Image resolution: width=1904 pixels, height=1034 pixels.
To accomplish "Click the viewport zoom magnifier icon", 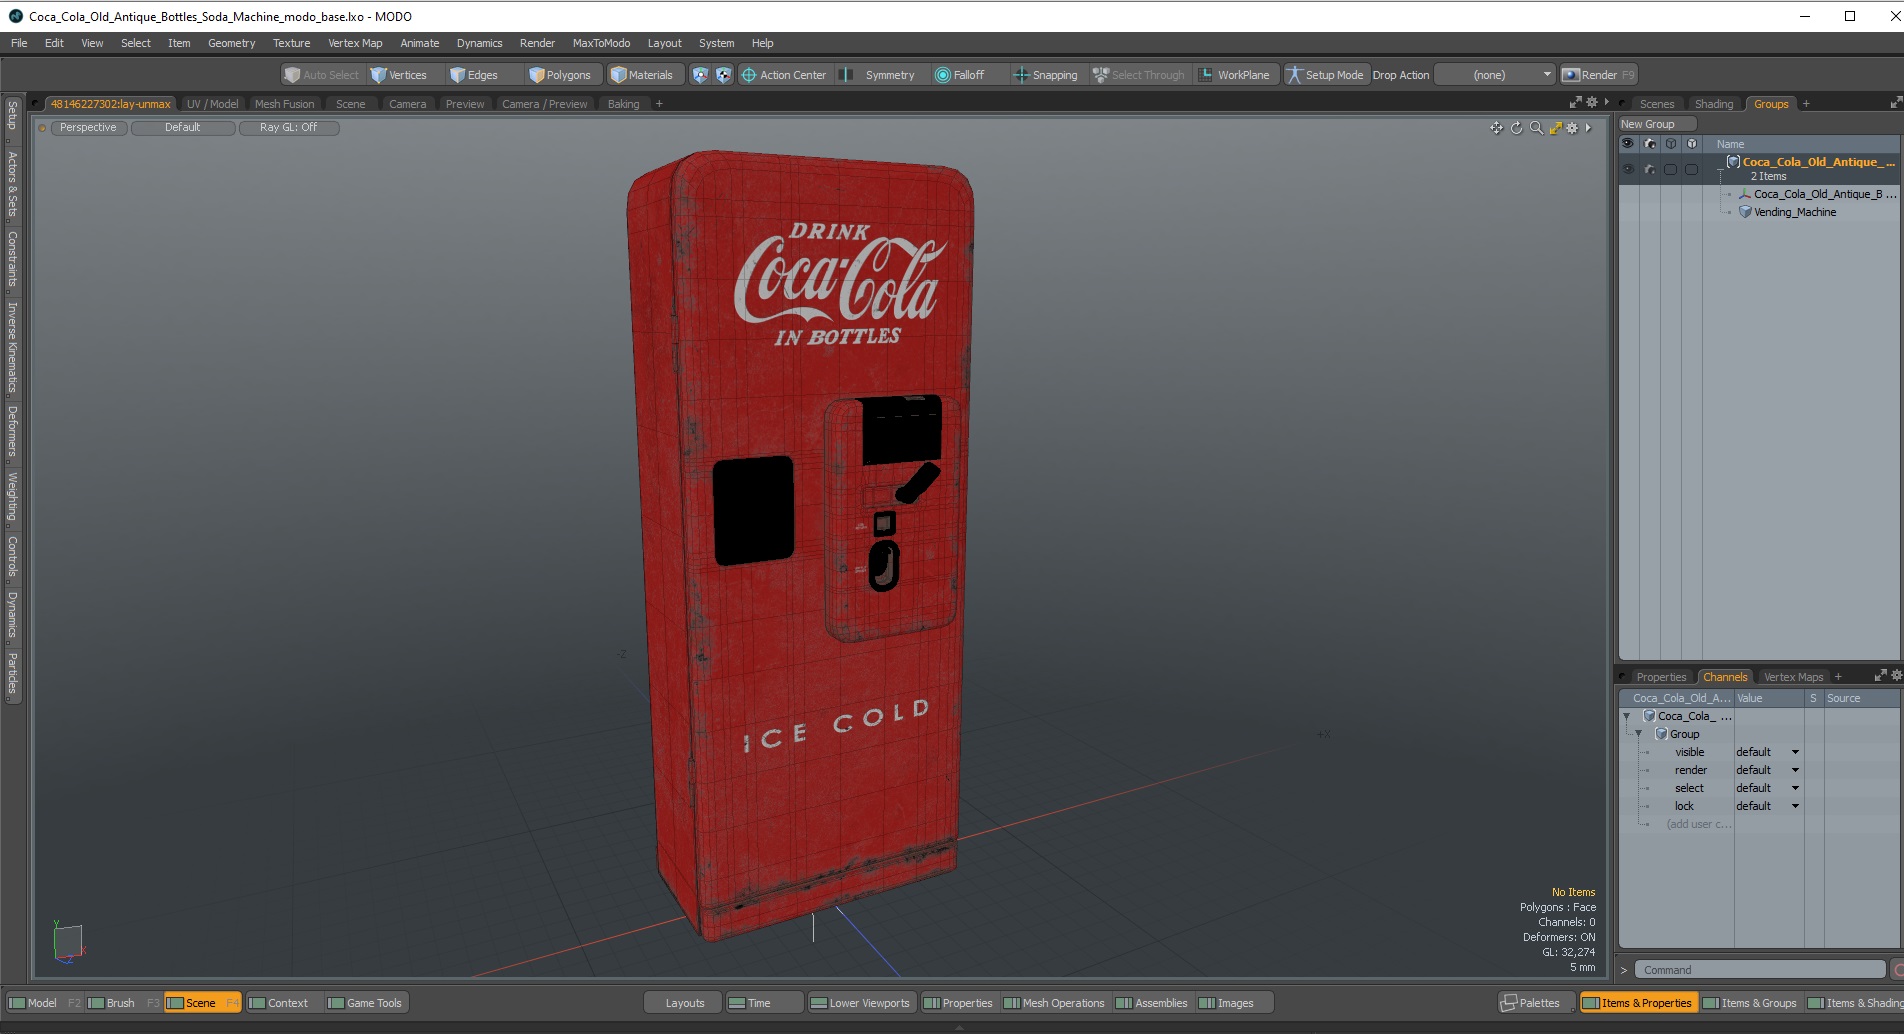I will pyautogui.click(x=1536, y=128).
